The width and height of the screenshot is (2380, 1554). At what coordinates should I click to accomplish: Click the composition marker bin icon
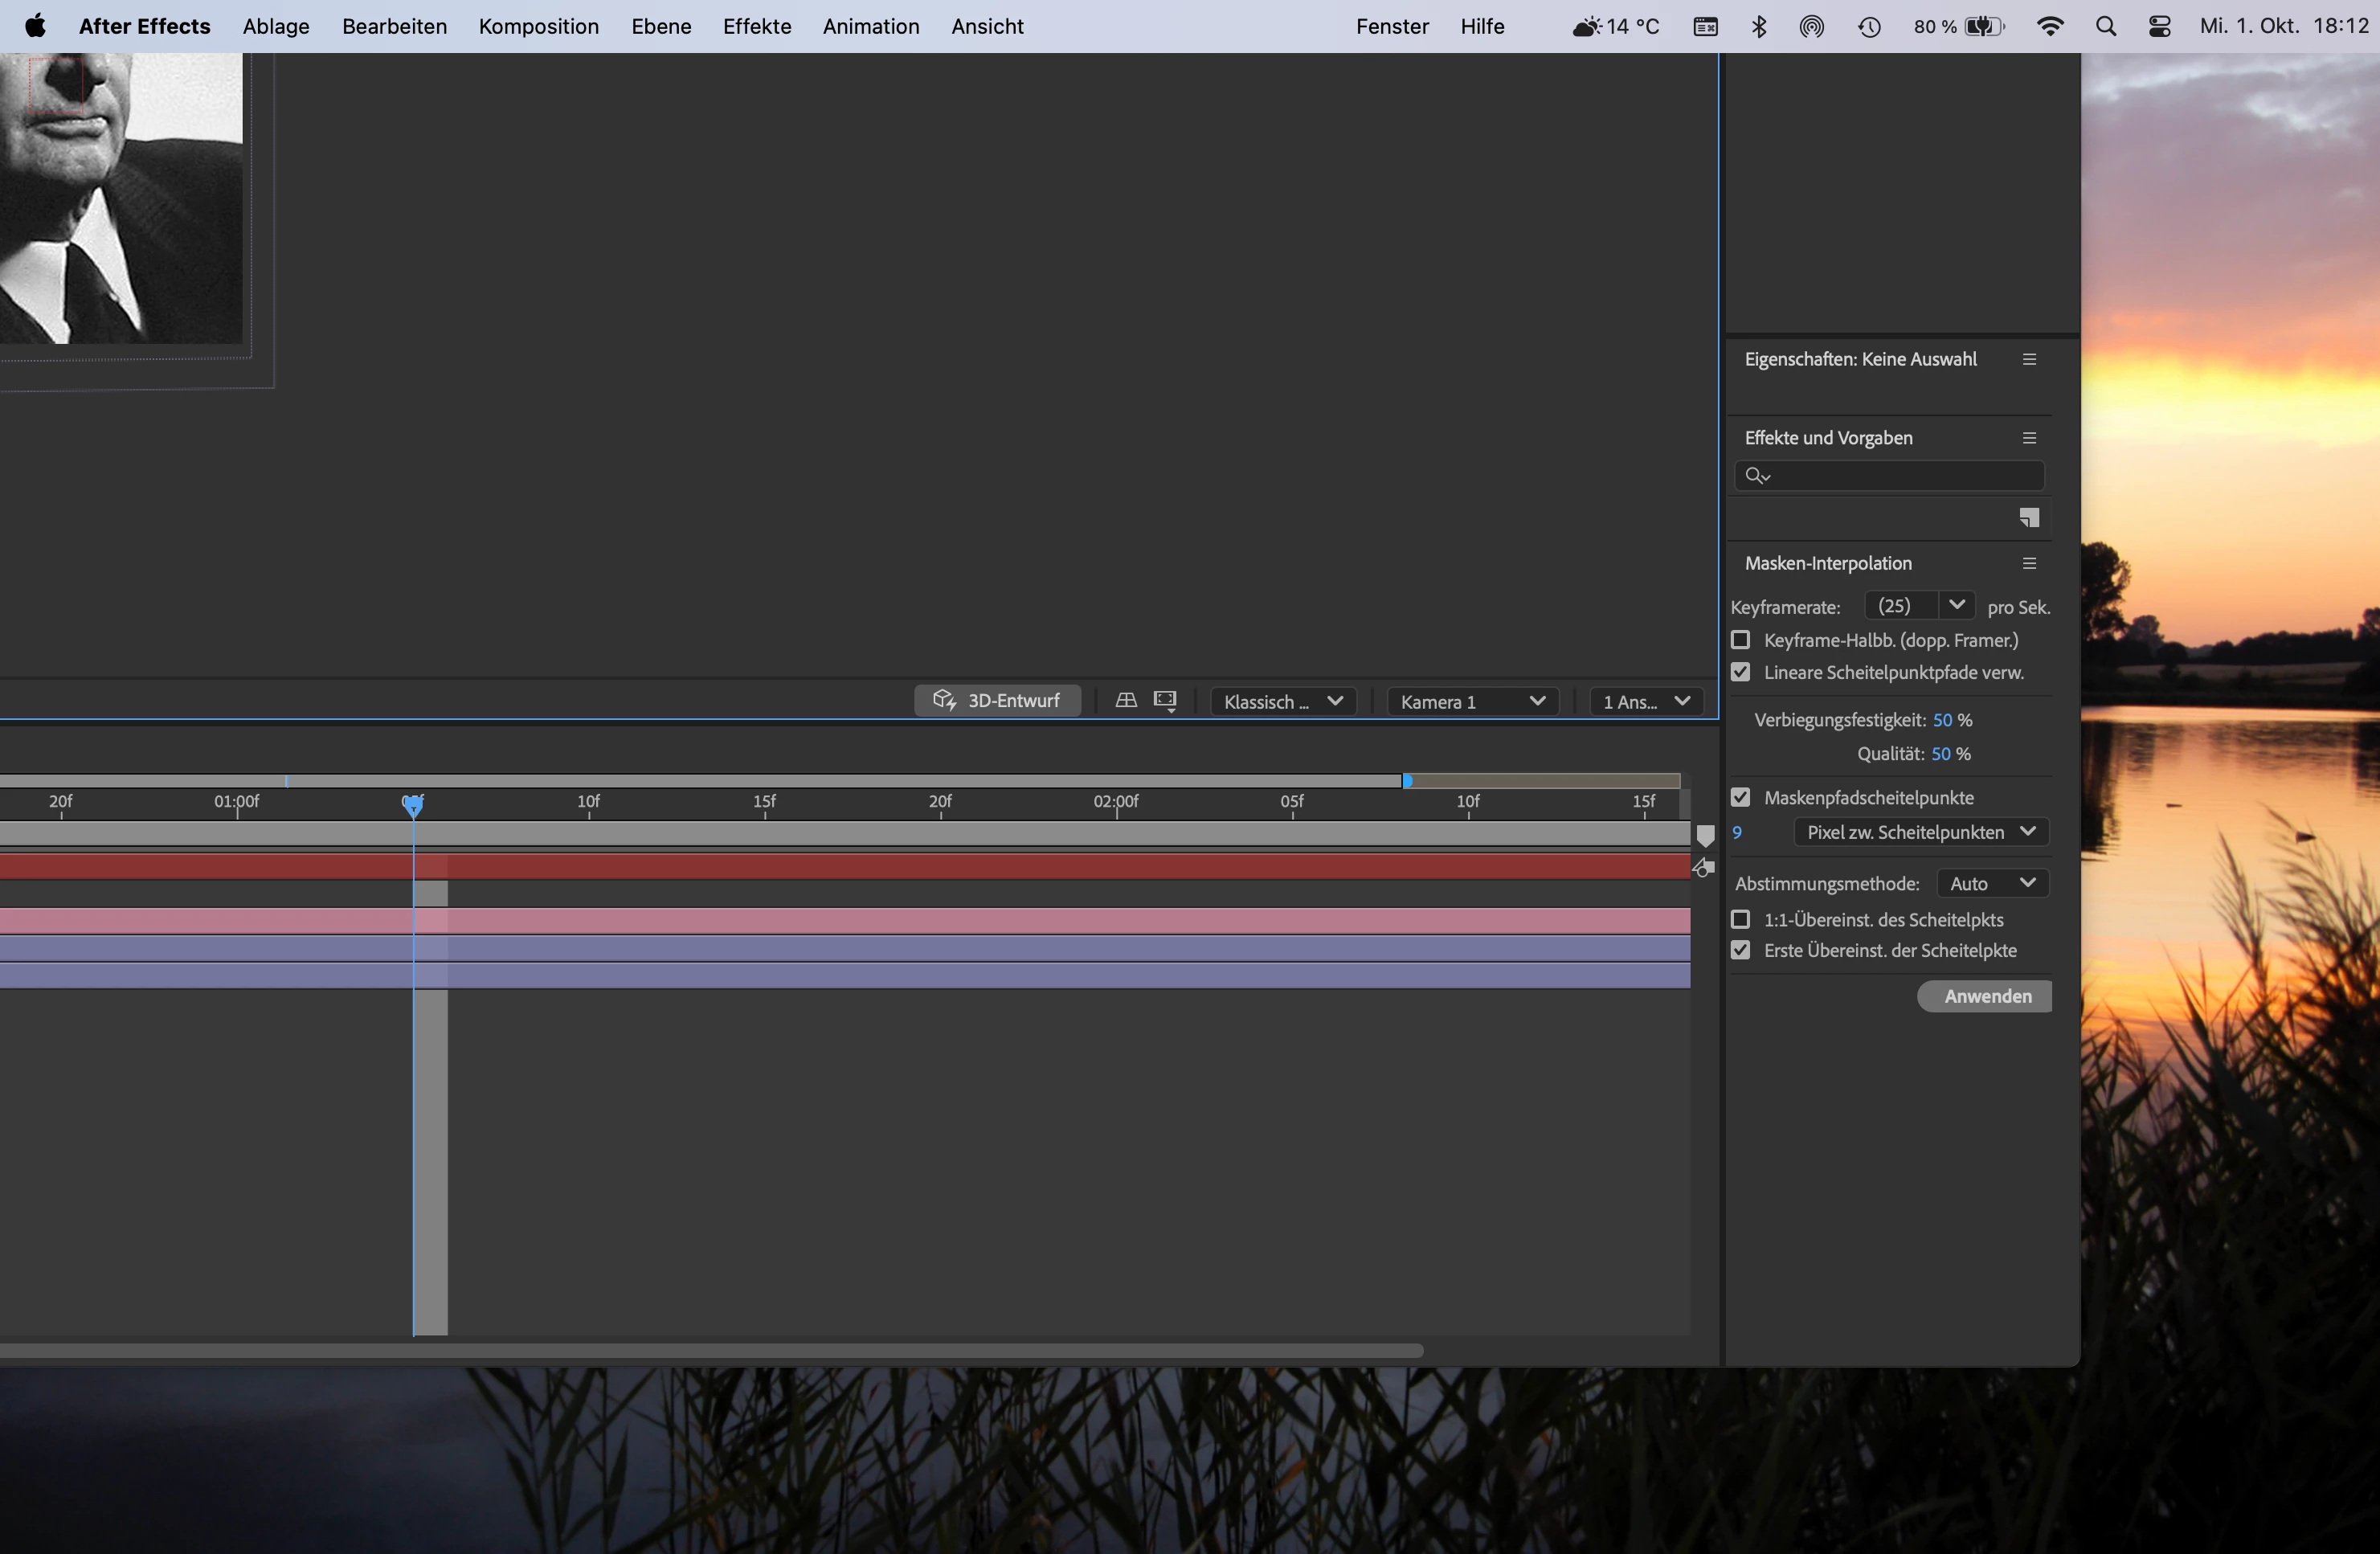(x=1706, y=835)
